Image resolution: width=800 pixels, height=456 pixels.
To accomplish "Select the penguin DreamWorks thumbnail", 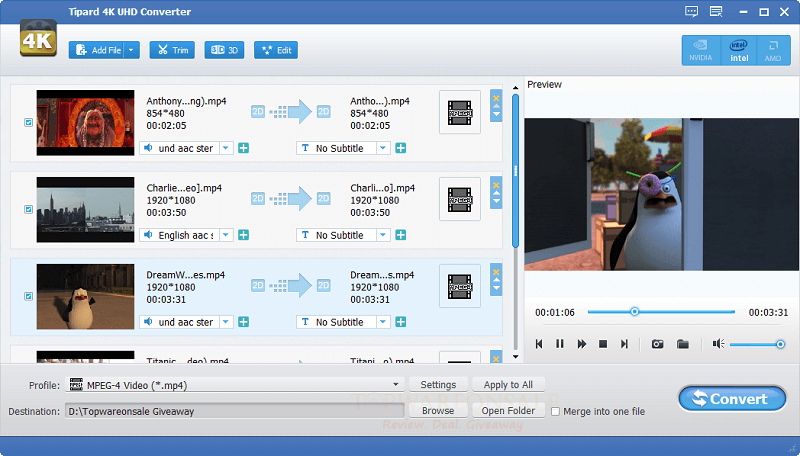I will coord(86,296).
